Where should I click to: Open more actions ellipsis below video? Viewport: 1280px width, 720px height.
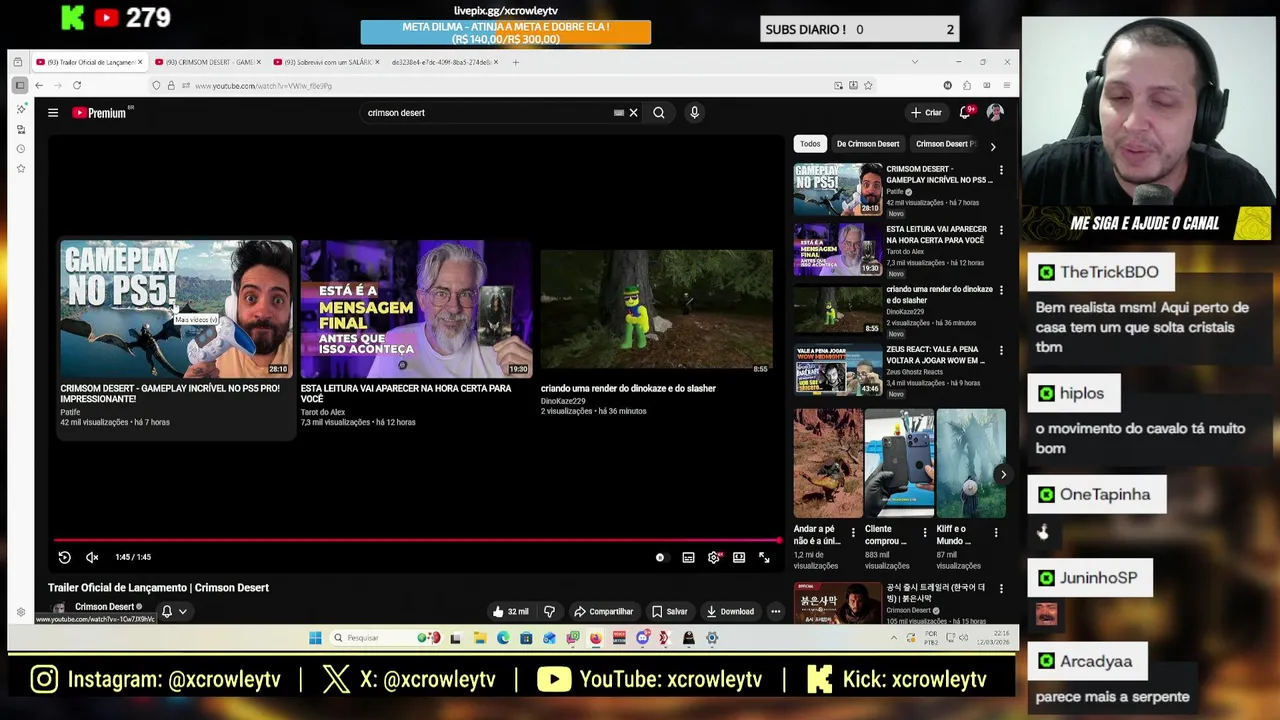[x=775, y=611]
